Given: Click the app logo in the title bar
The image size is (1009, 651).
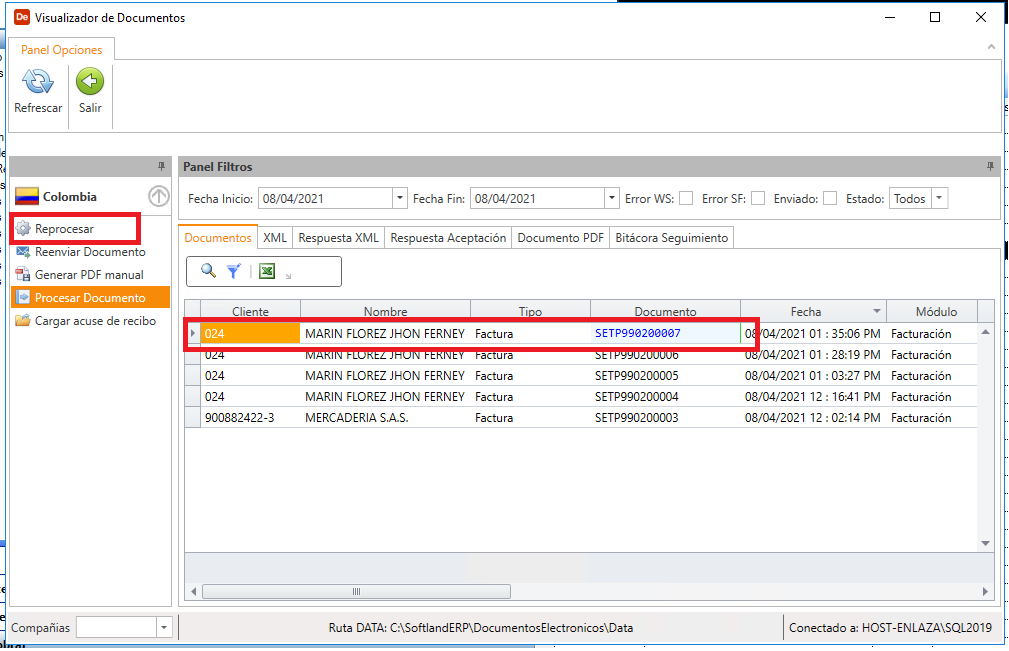Looking at the screenshot, I should click(22, 17).
